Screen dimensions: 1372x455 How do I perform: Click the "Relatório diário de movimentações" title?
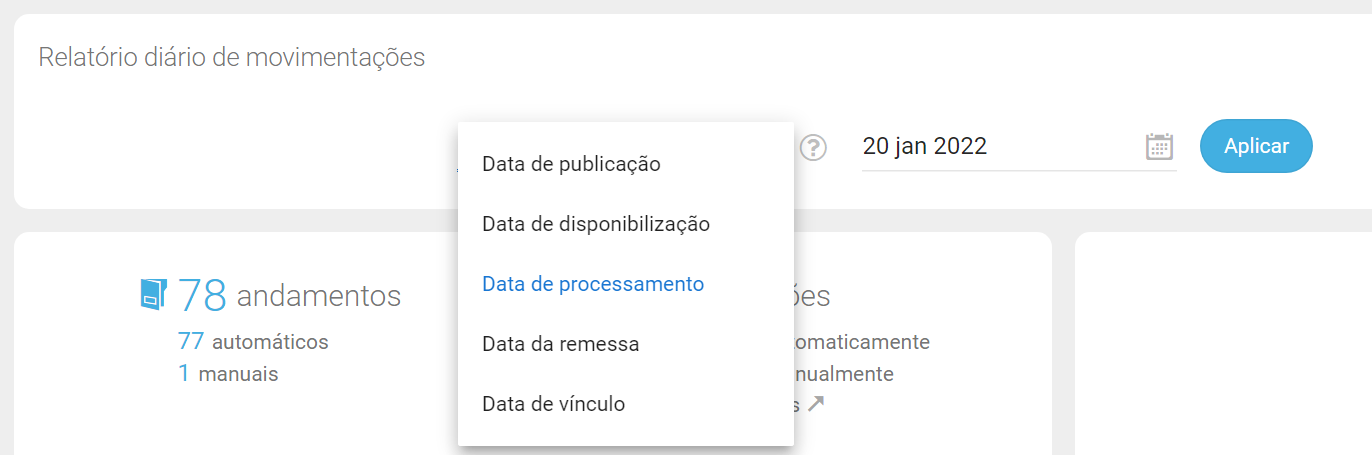click(232, 57)
